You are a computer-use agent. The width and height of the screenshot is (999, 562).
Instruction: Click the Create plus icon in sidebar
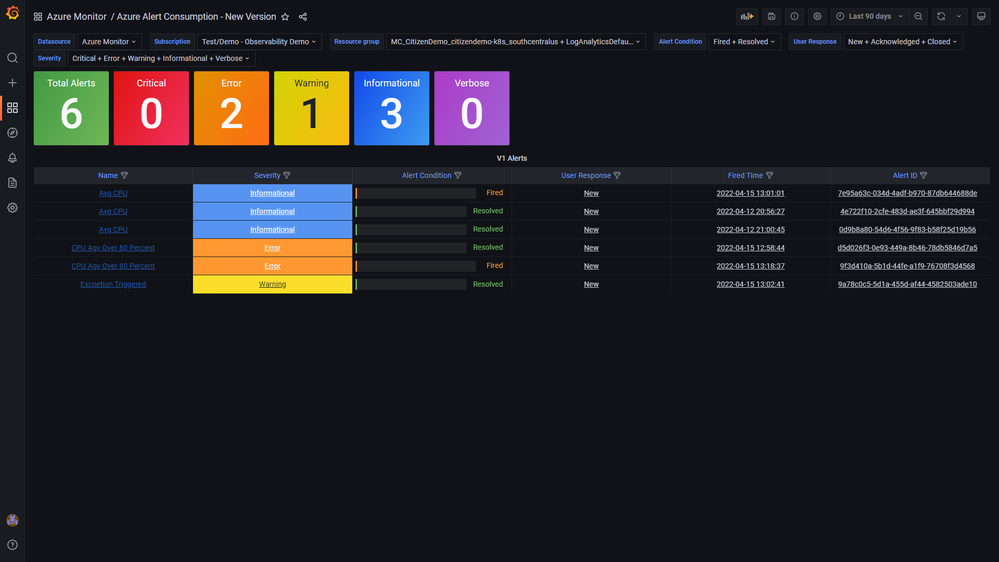pos(12,83)
